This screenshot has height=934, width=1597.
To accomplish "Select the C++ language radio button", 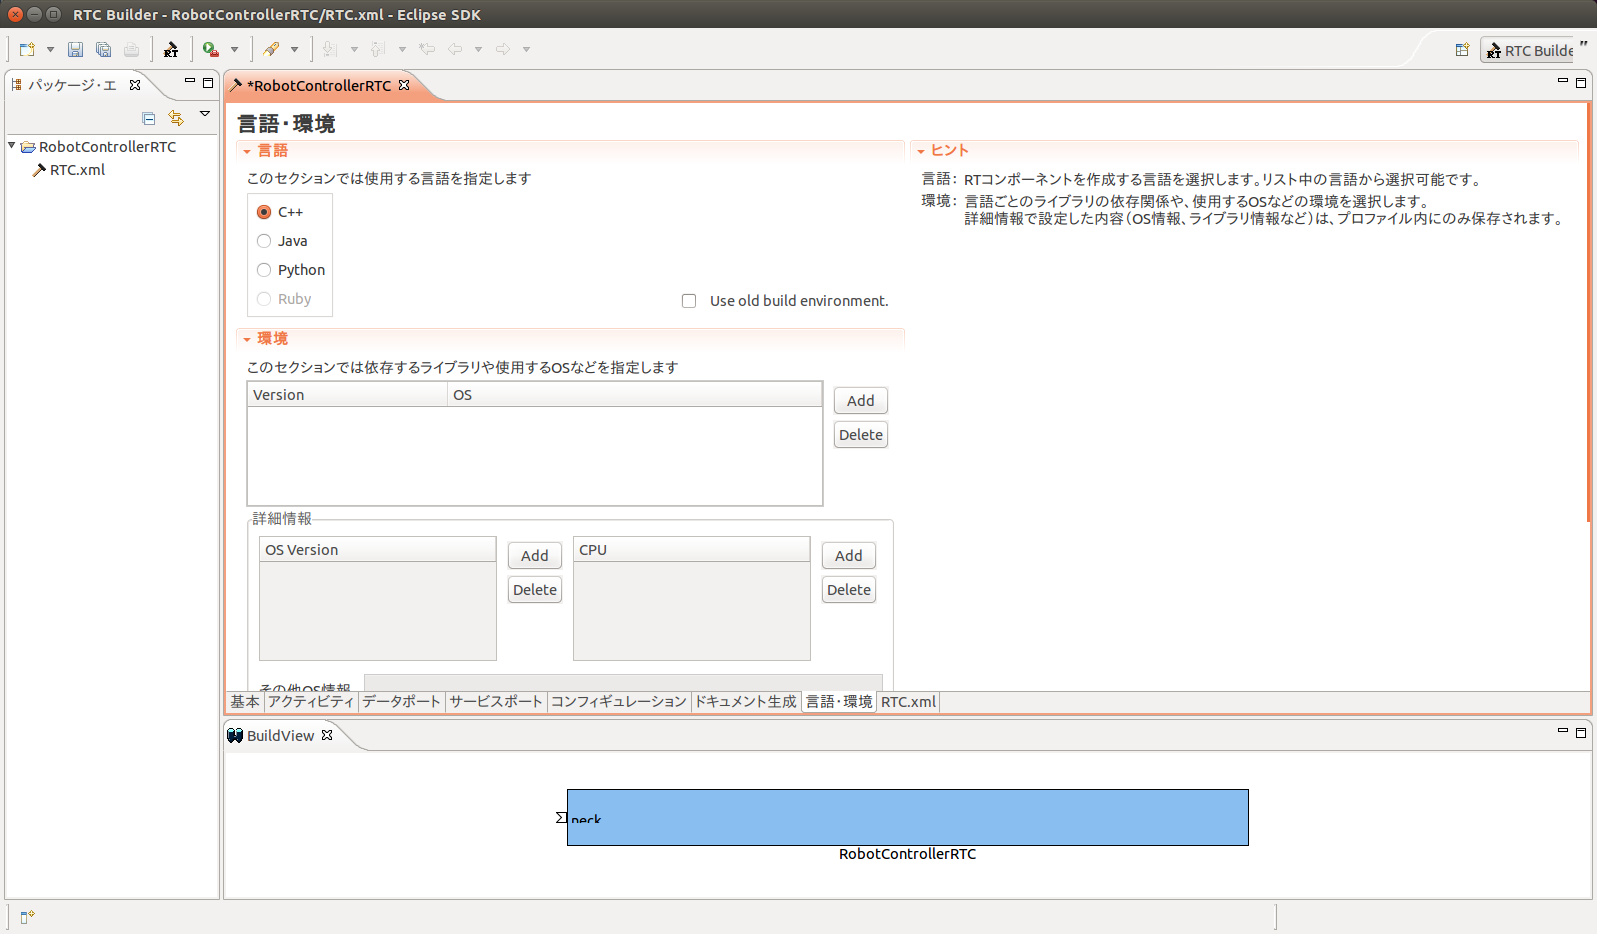I will click(x=264, y=212).
